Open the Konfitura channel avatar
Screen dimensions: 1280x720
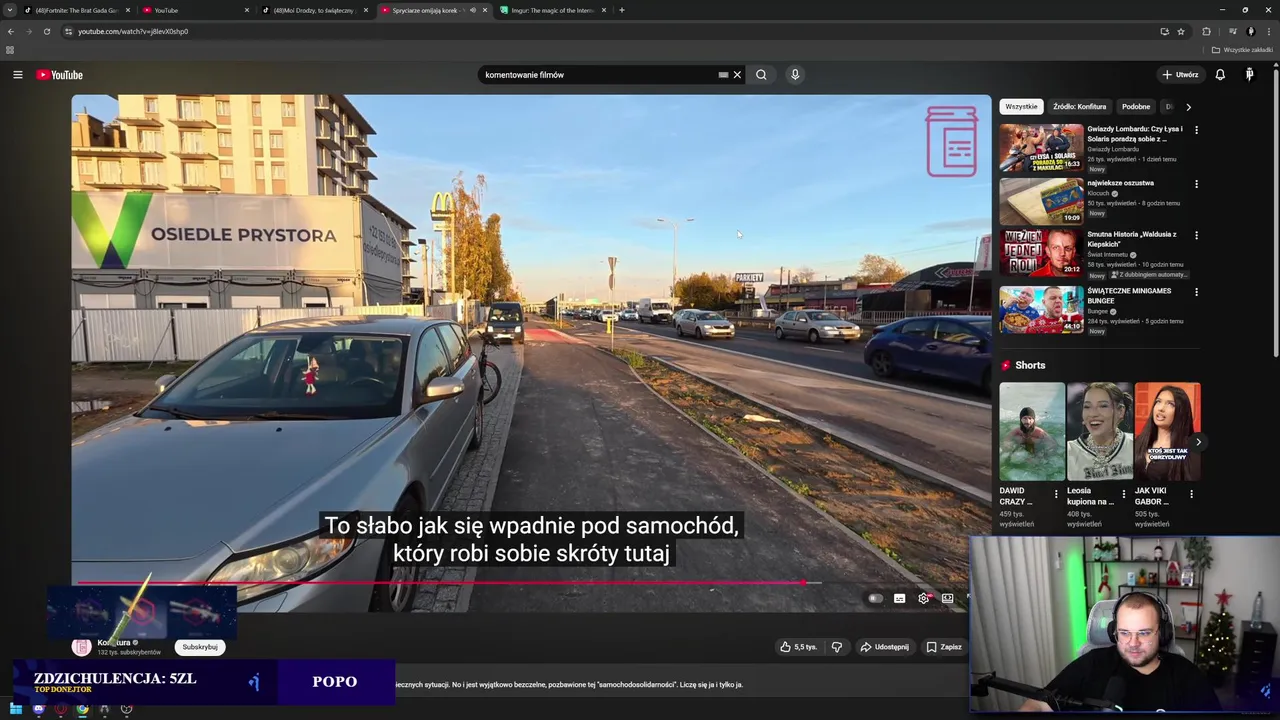coord(82,647)
